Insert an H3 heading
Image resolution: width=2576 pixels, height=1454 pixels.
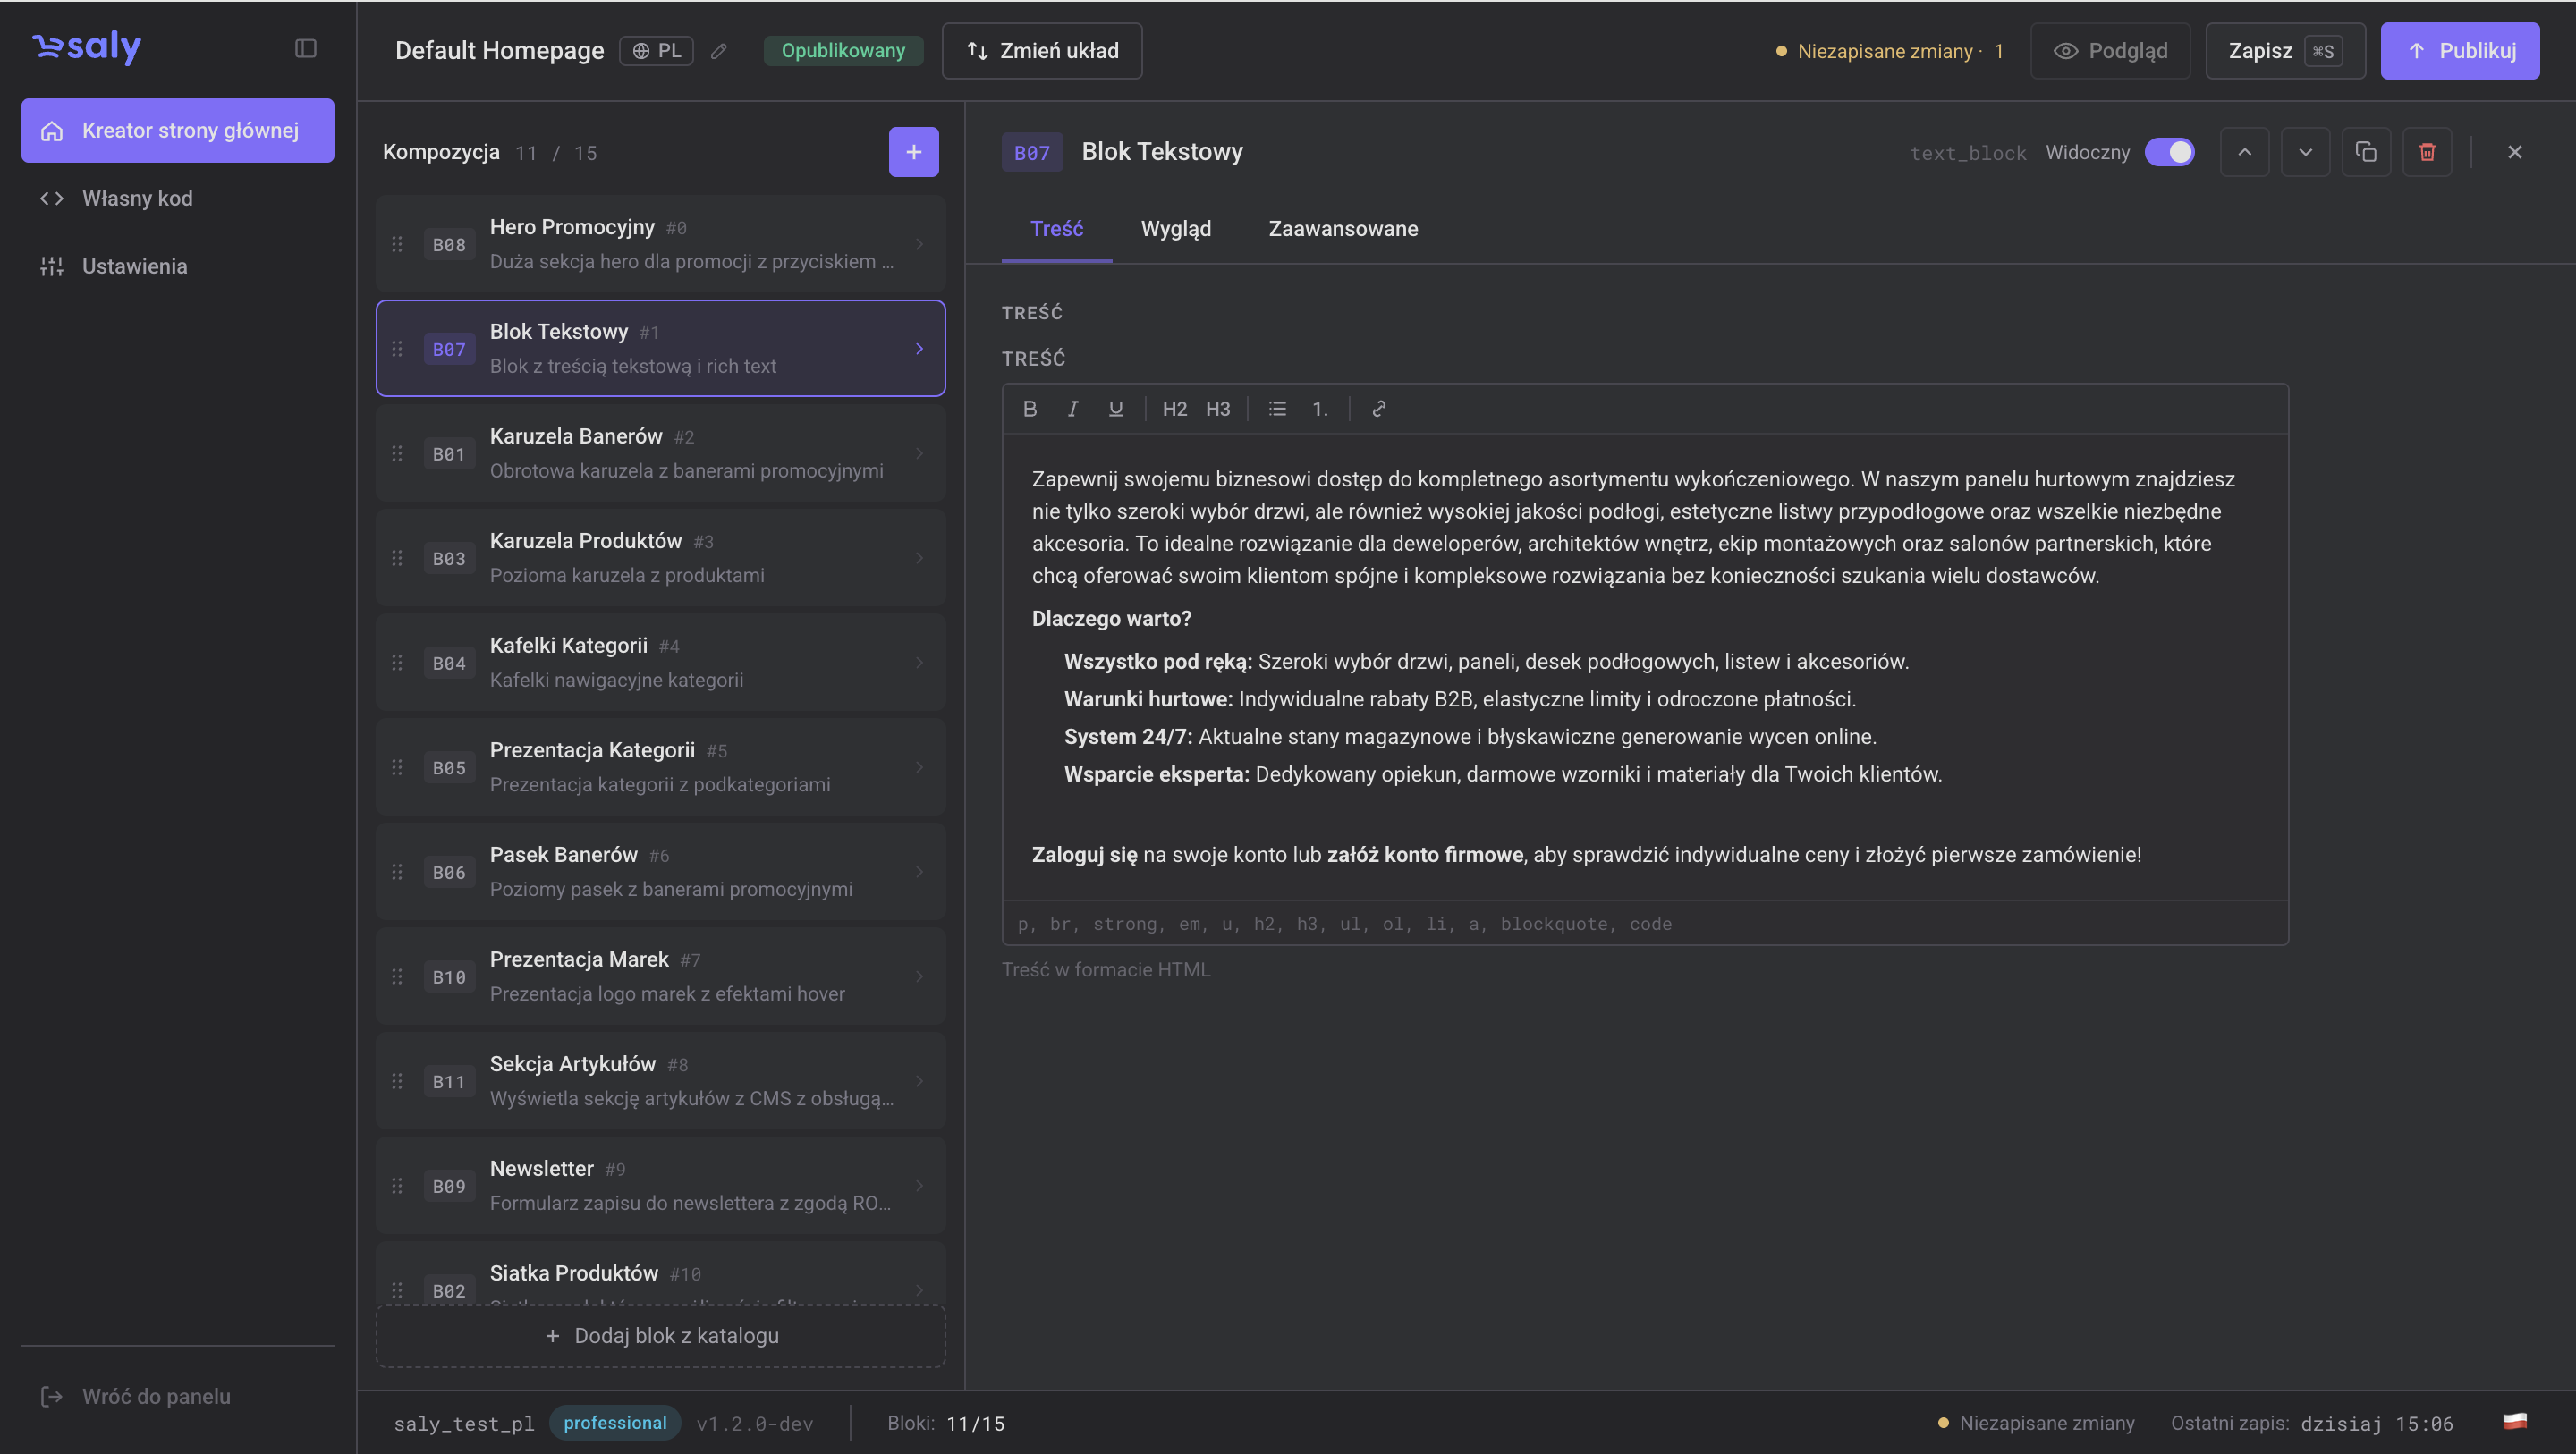coord(1217,409)
